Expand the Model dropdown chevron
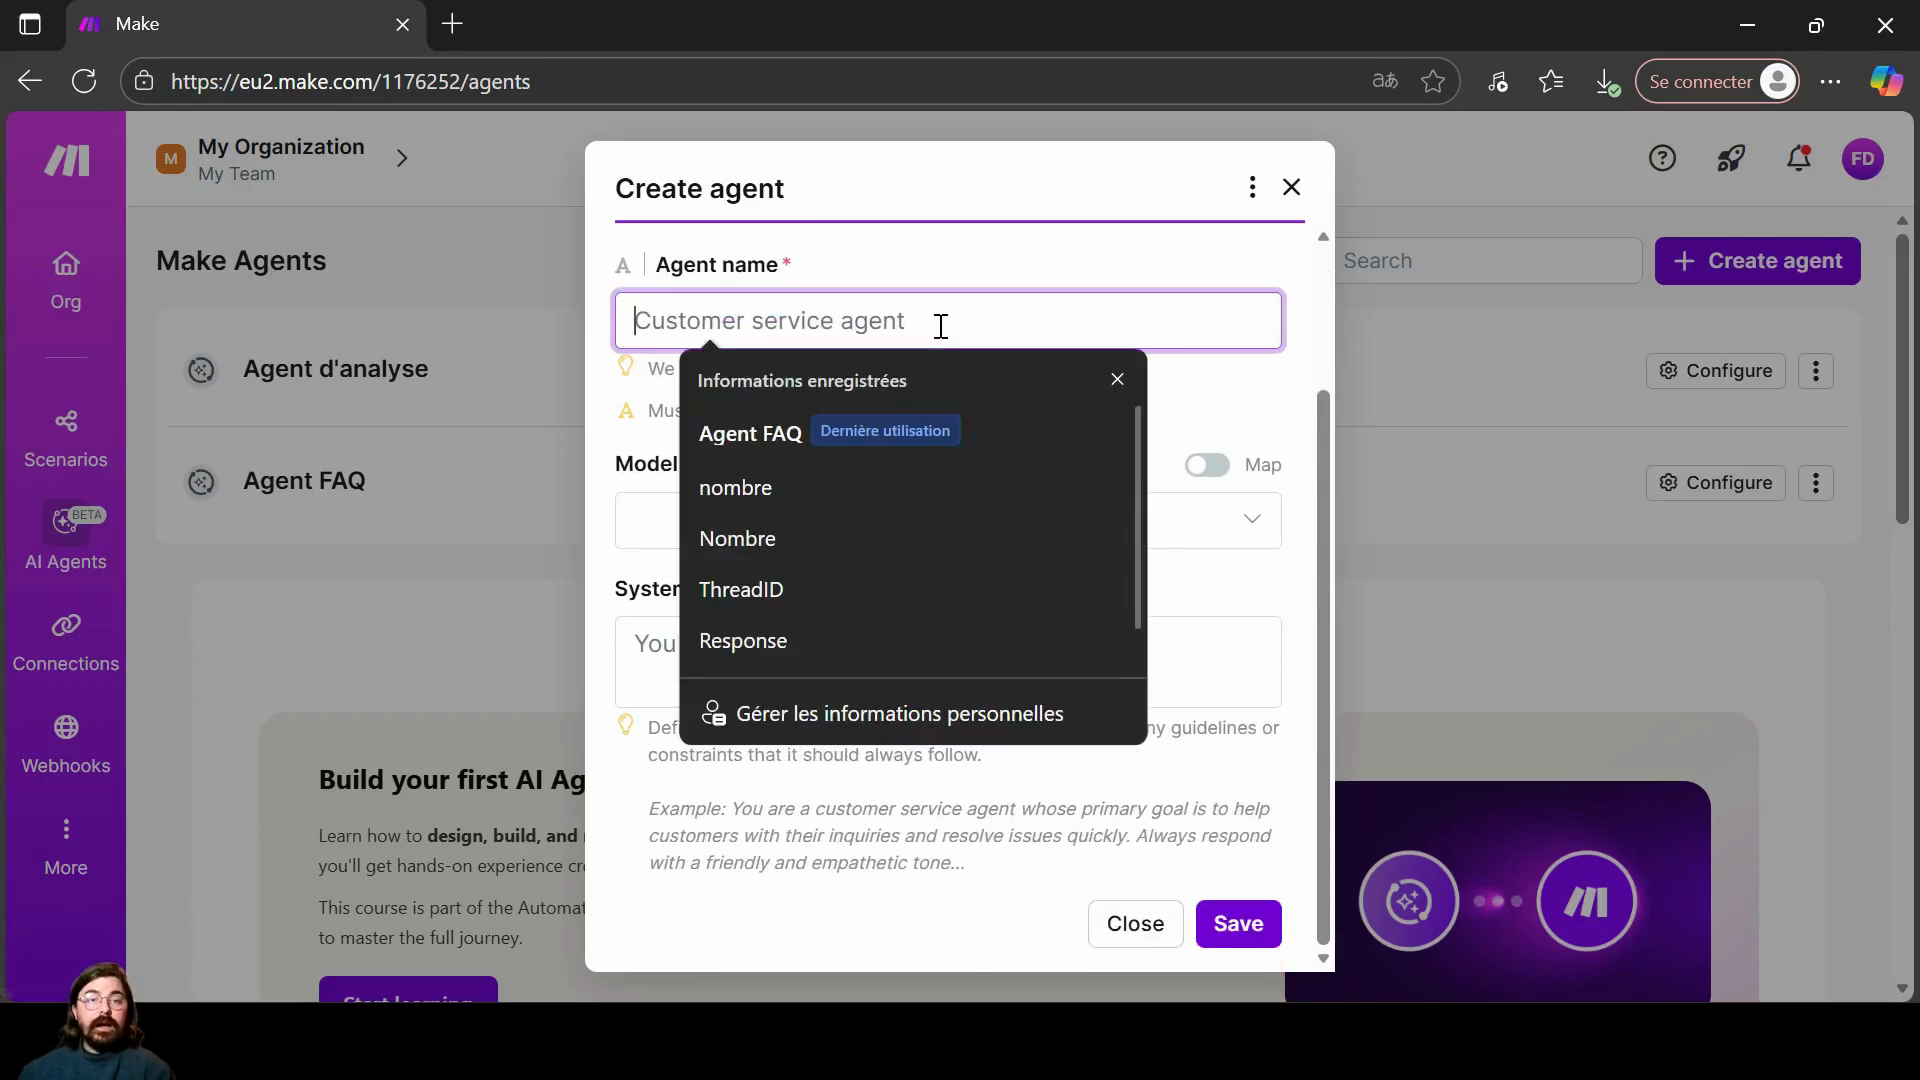The height and width of the screenshot is (1080, 1920). pyautogui.click(x=1252, y=519)
